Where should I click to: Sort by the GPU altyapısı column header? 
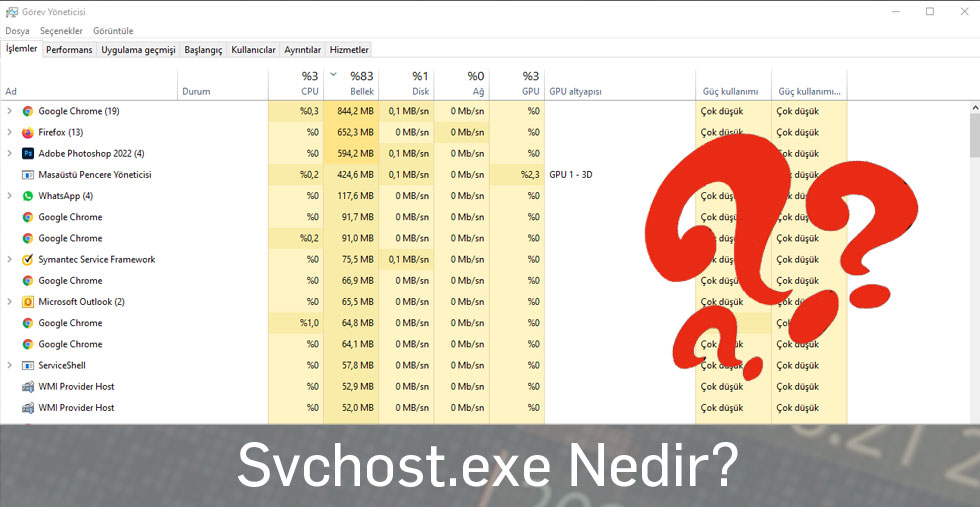click(x=620, y=84)
